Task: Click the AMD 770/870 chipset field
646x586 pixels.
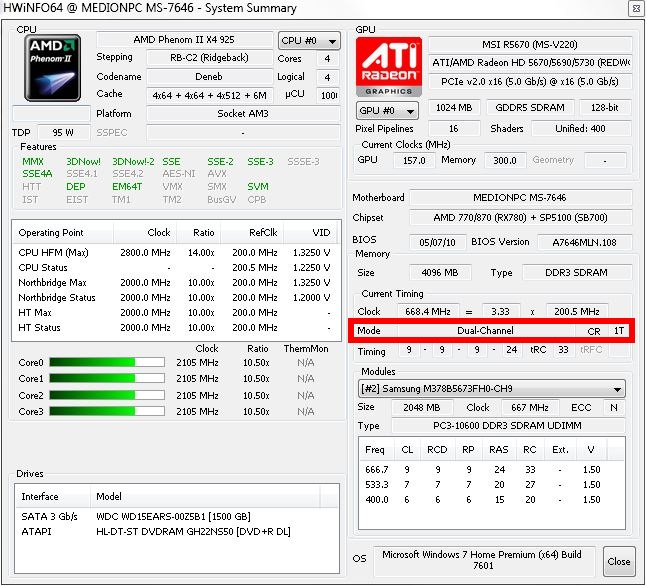Action: [520, 217]
